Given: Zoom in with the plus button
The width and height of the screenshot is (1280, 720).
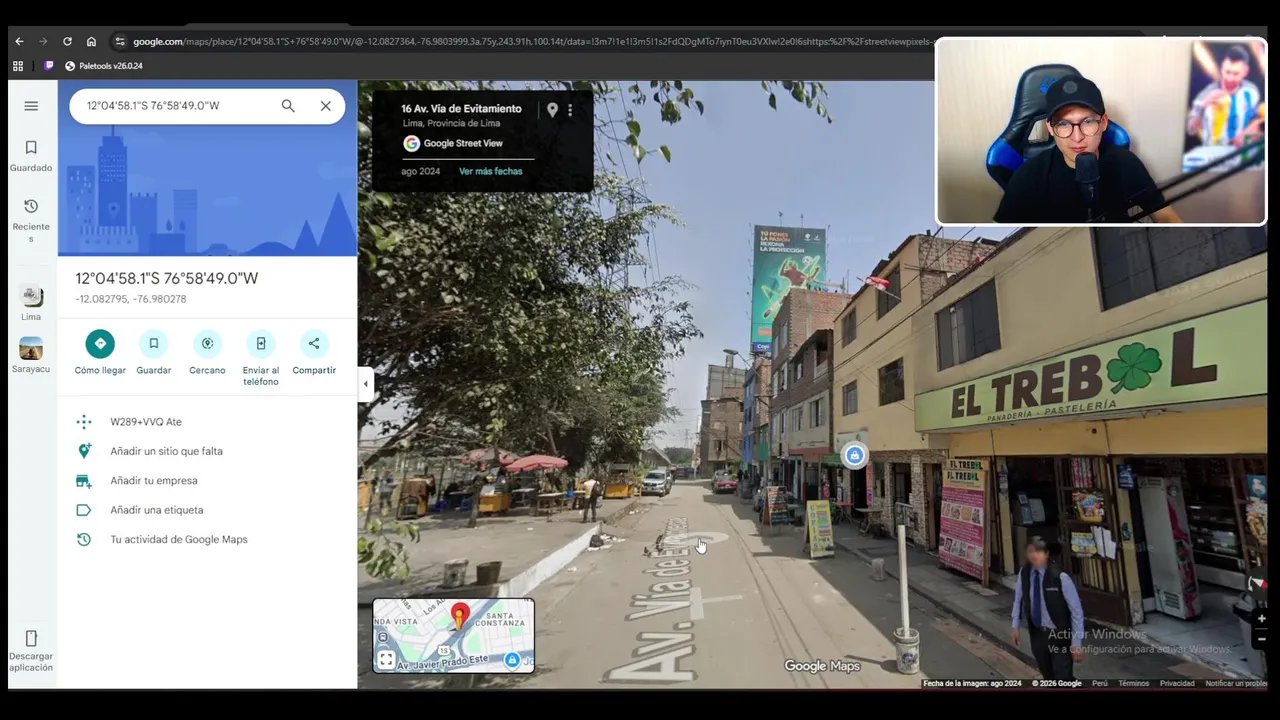Looking at the screenshot, I should point(1261,619).
